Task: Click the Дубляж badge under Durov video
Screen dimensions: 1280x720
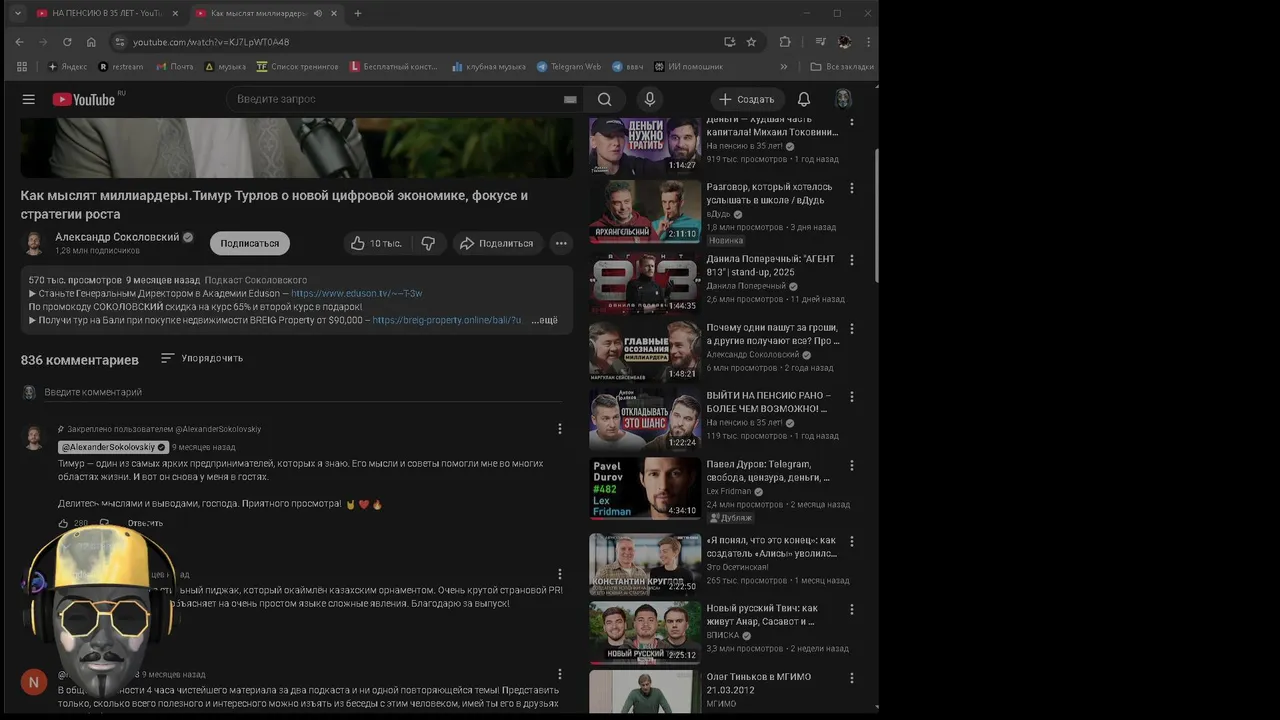Action: click(730, 518)
